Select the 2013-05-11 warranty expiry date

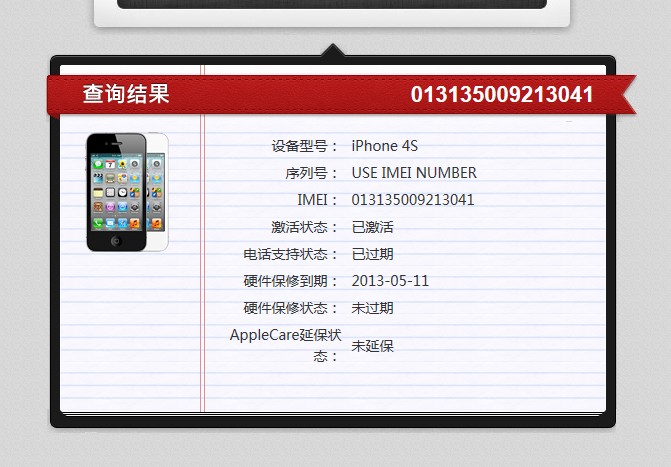390,281
